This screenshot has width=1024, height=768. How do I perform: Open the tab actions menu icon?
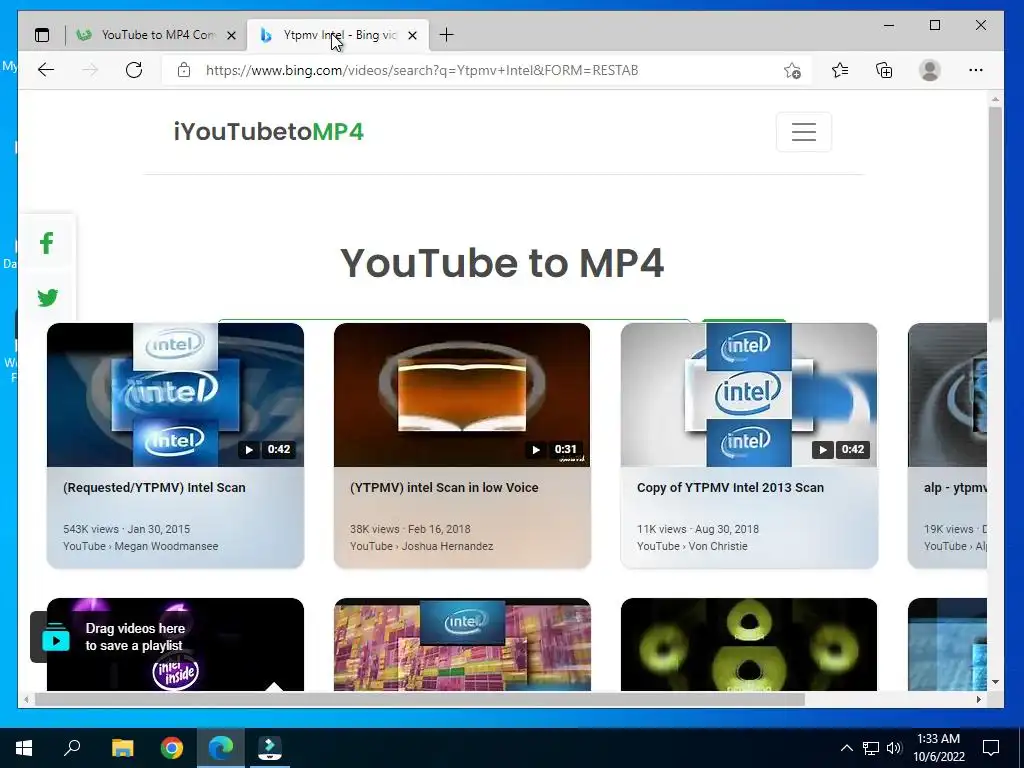[x=42, y=35]
